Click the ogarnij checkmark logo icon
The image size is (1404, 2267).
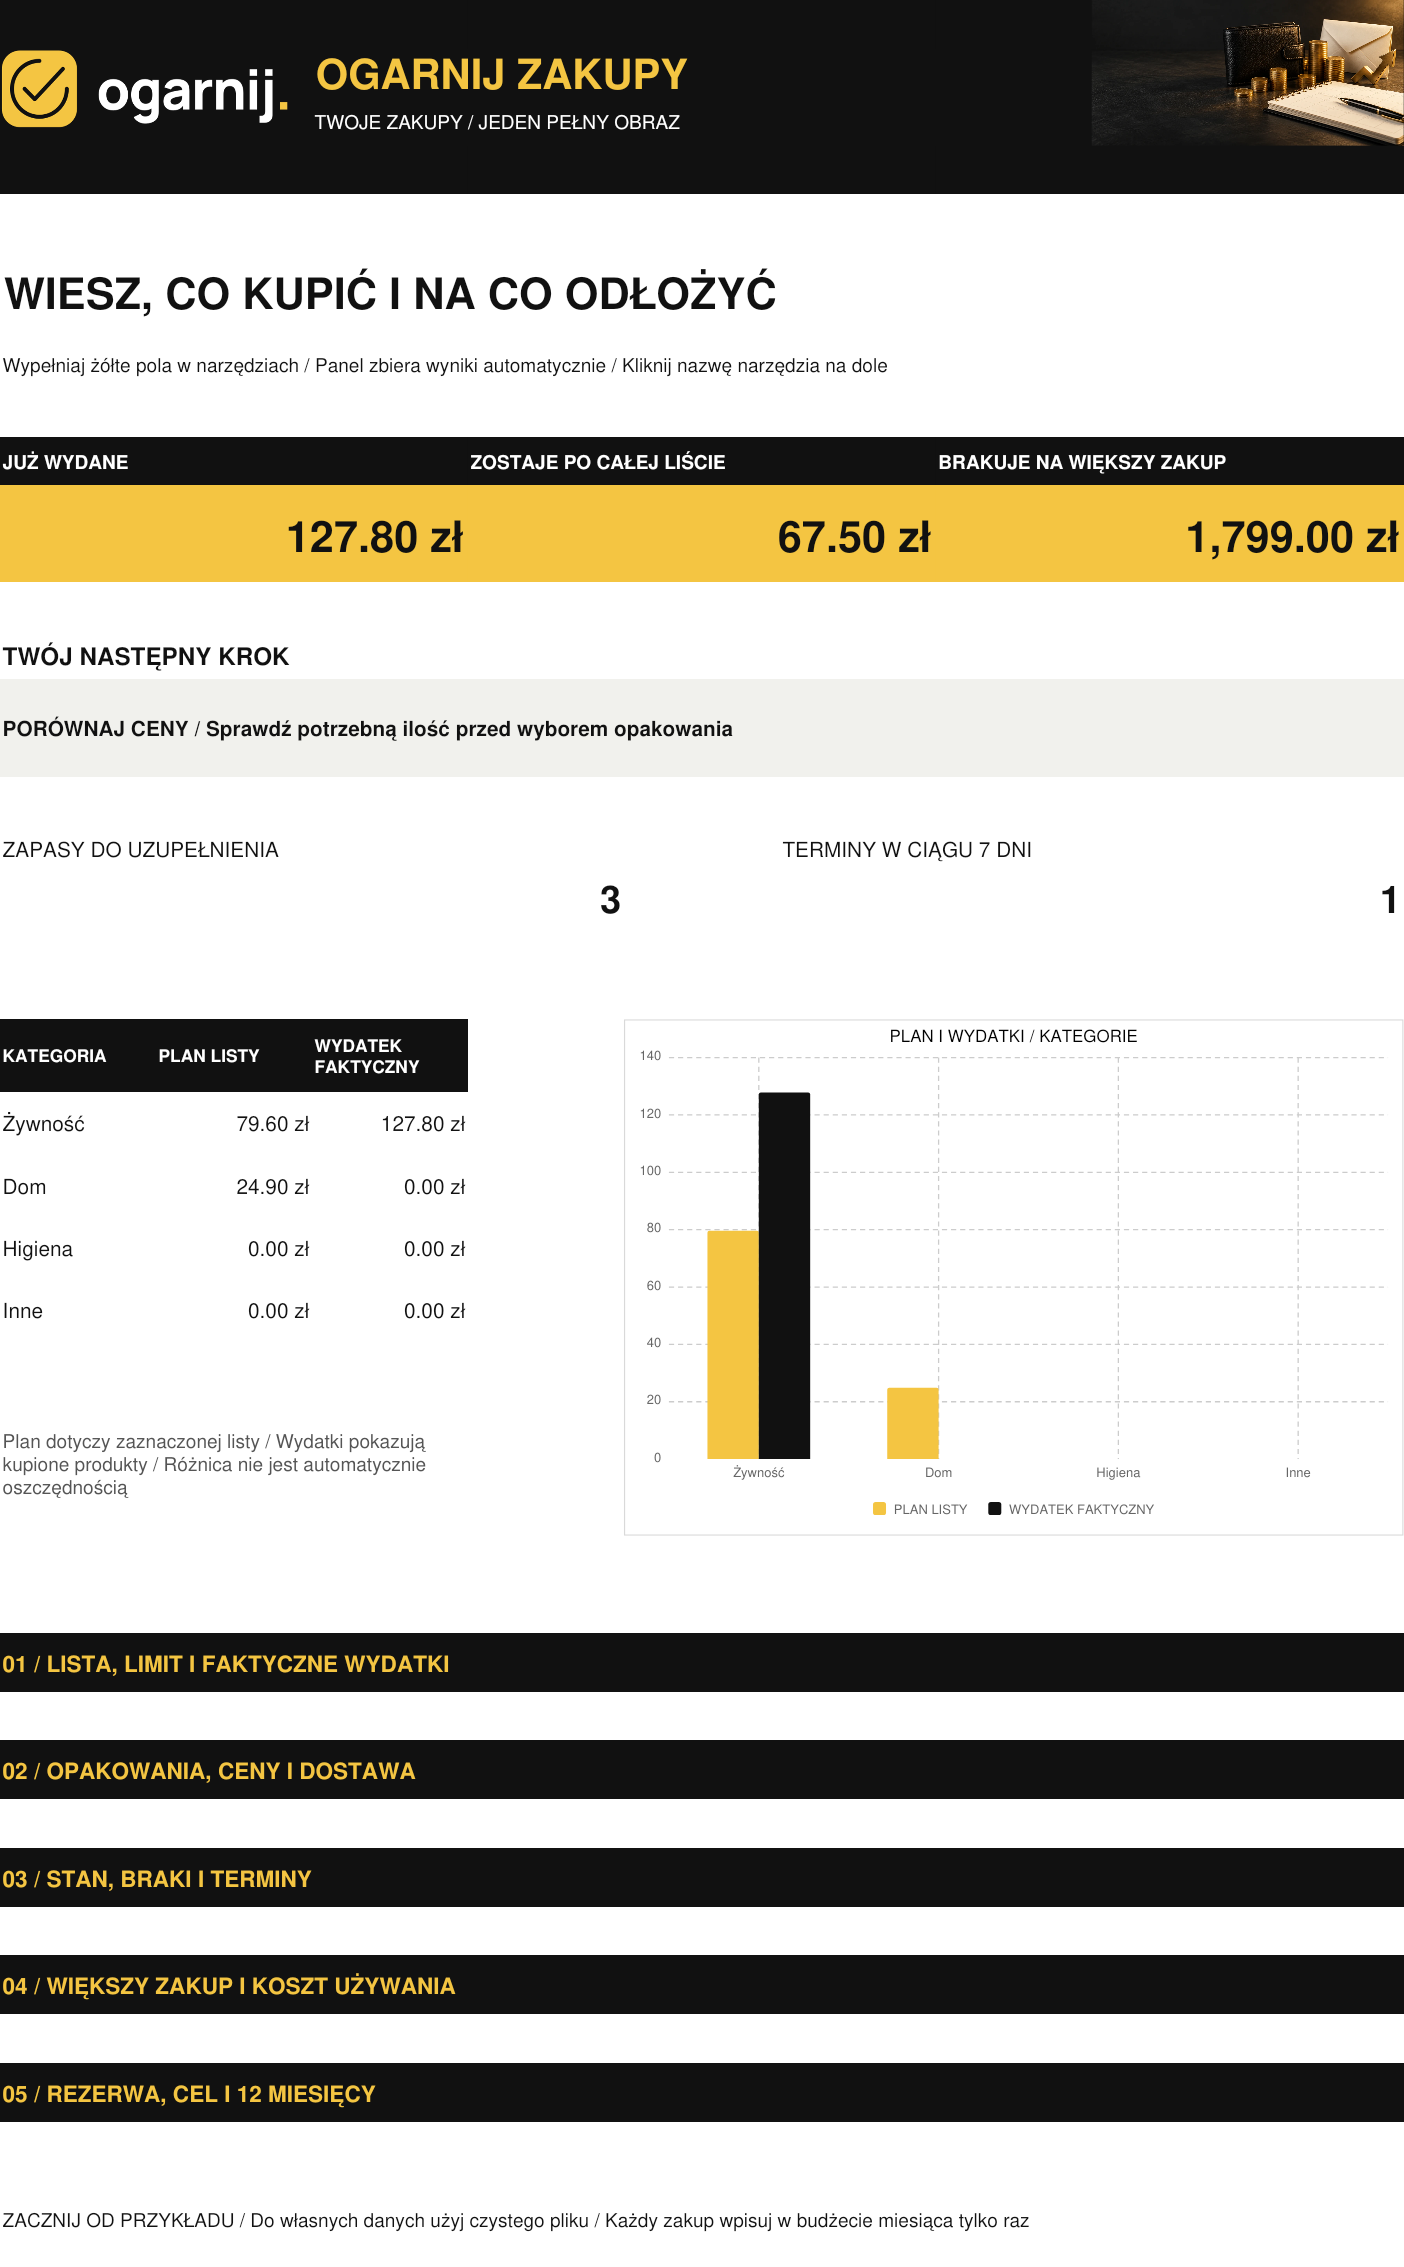(39, 89)
